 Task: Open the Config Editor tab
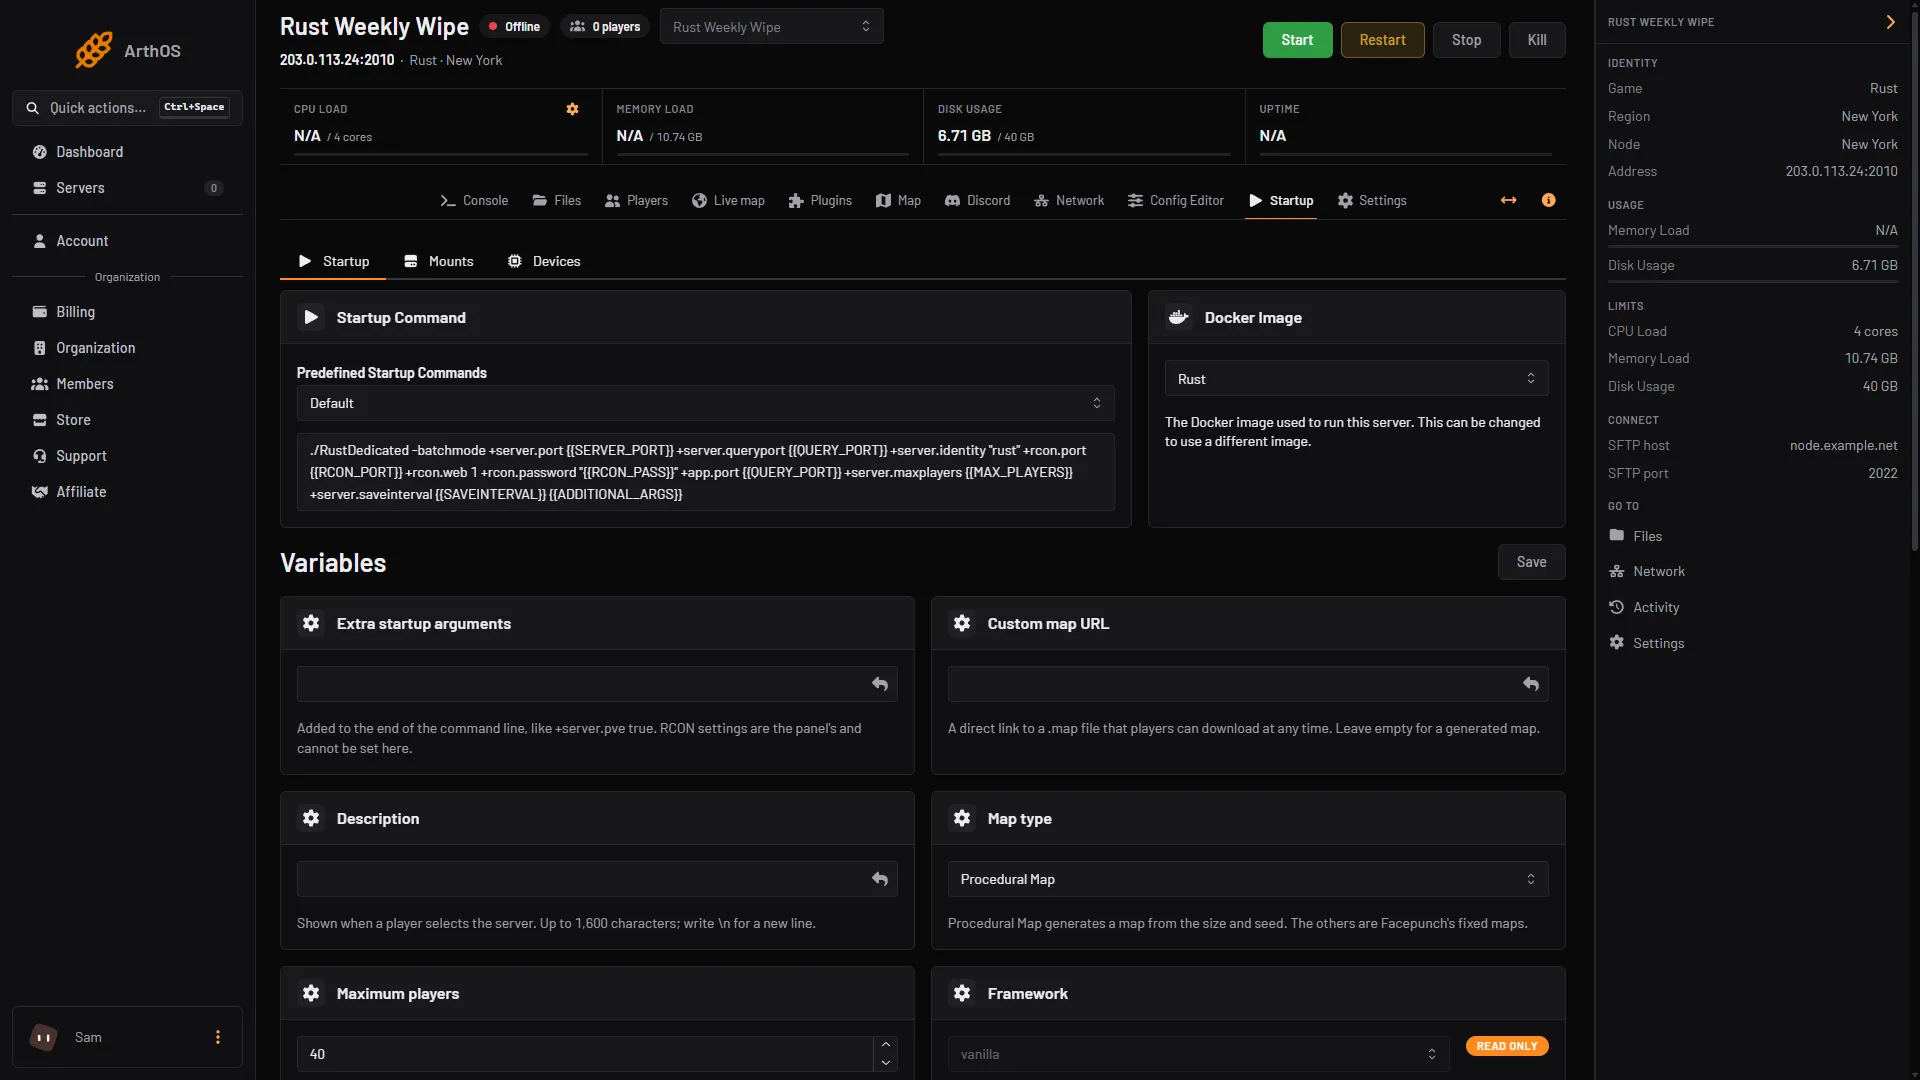pyautogui.click(x=1176, y=200)
